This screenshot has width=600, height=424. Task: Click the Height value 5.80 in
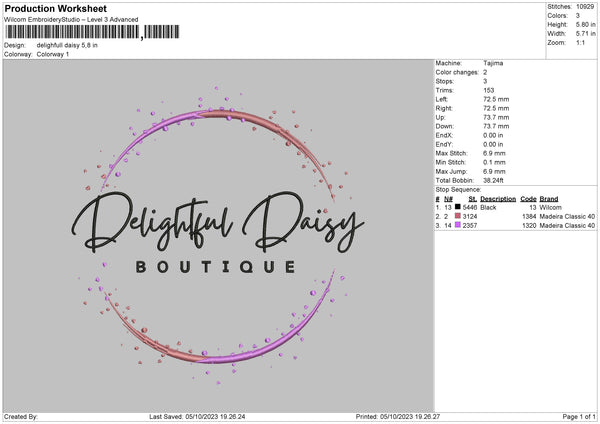point(585,24)
